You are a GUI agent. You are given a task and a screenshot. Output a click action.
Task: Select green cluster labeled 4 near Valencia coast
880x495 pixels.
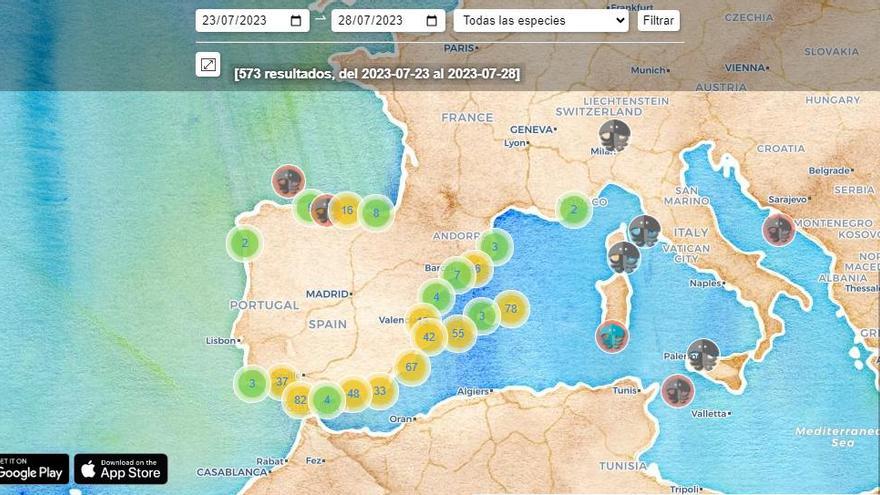(x=436, y=297)
